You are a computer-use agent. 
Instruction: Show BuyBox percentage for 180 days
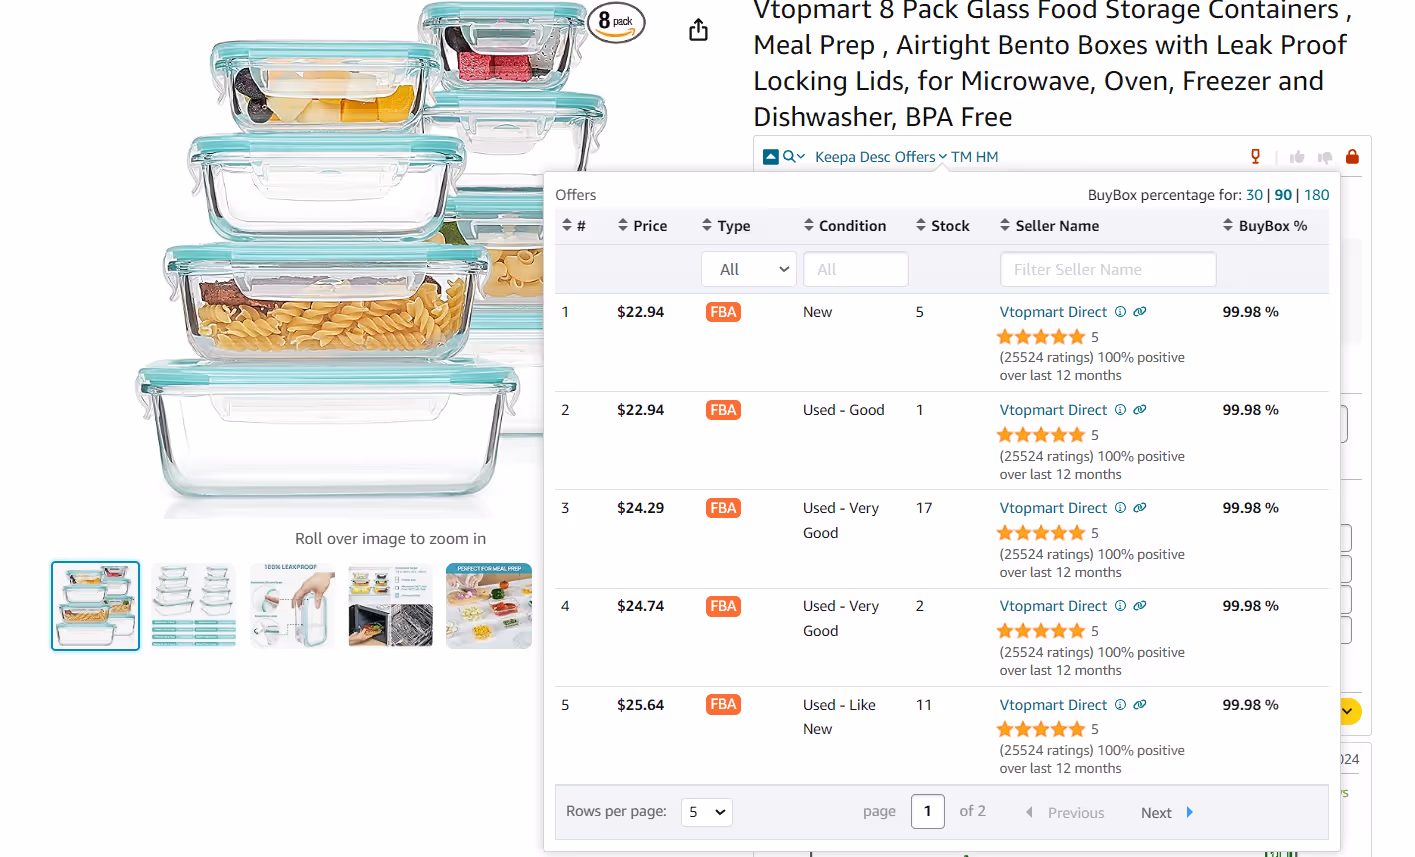coord(1316,195)
